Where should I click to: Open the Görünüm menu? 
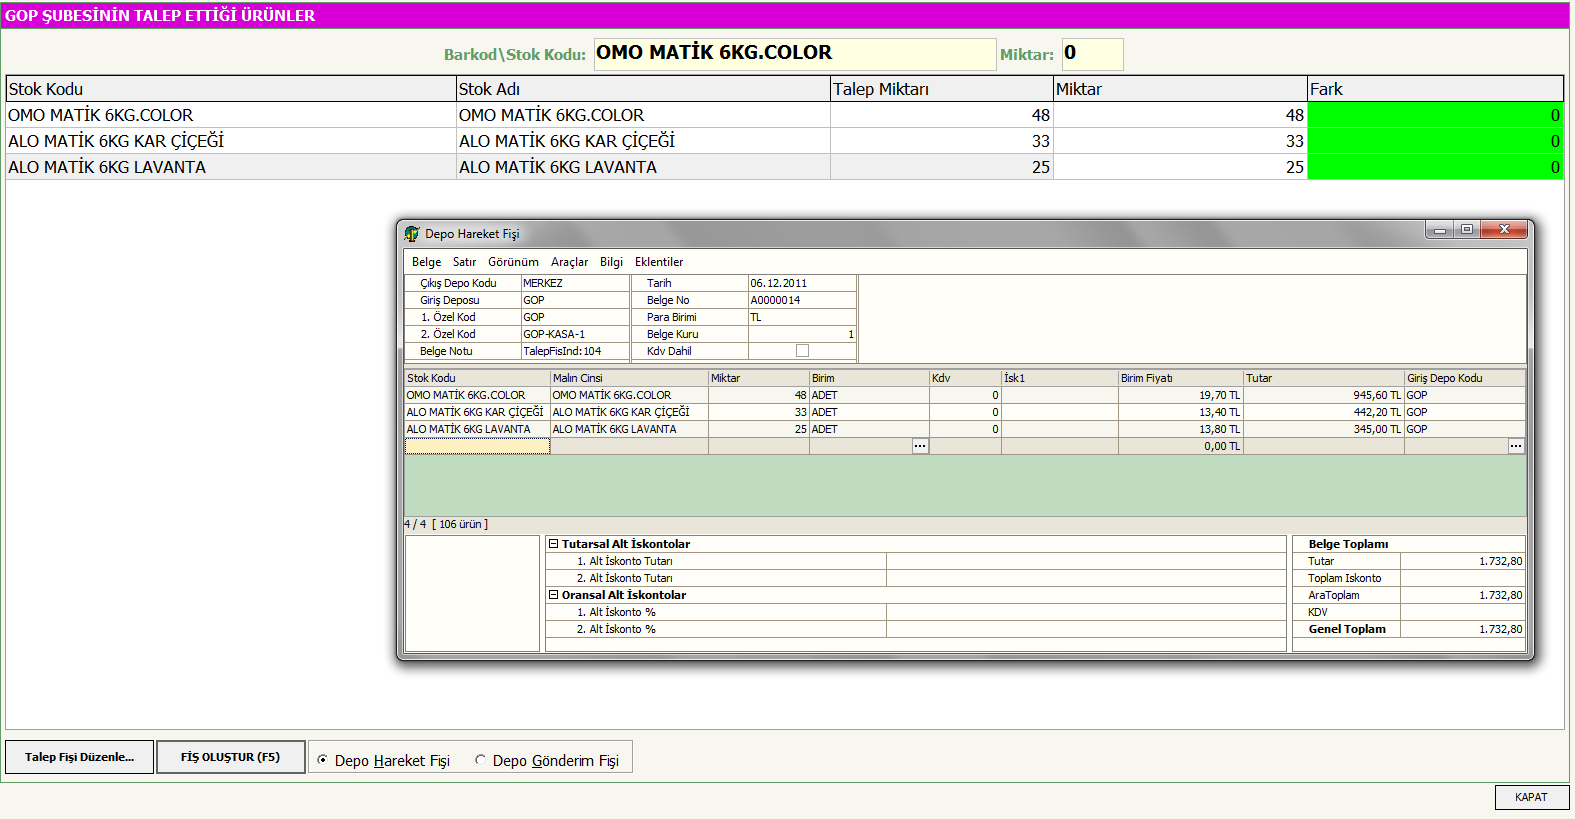pyautogui.click(x=513, y=262)
